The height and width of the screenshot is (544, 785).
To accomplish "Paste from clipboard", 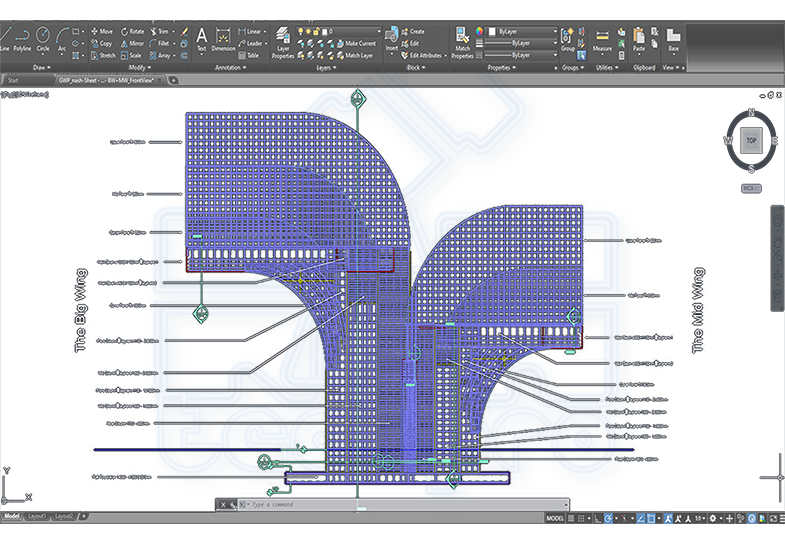I will [639, 40].
